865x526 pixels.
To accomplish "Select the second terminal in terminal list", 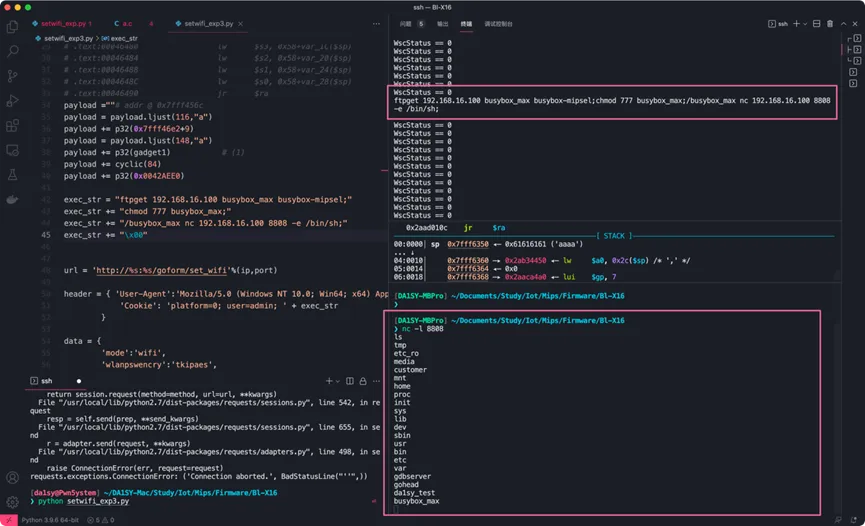I will [x=855, y=50].
